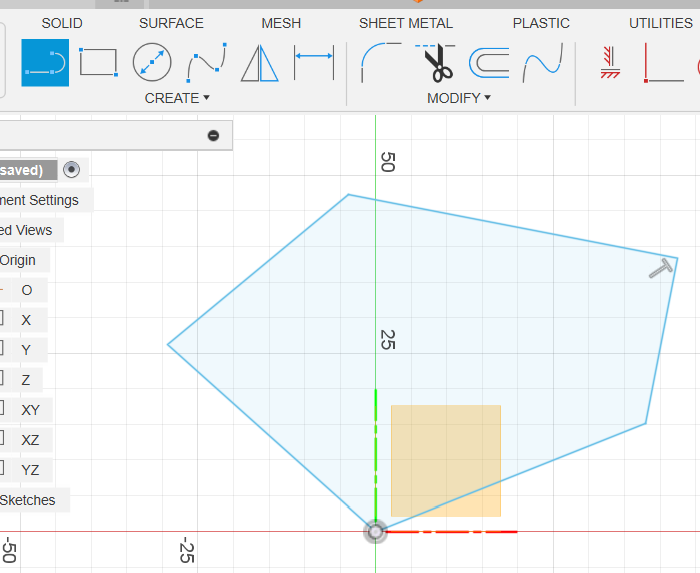Switch to the MESH tab
The width and height of the screenshot is (700, 573).
[281, 23]
